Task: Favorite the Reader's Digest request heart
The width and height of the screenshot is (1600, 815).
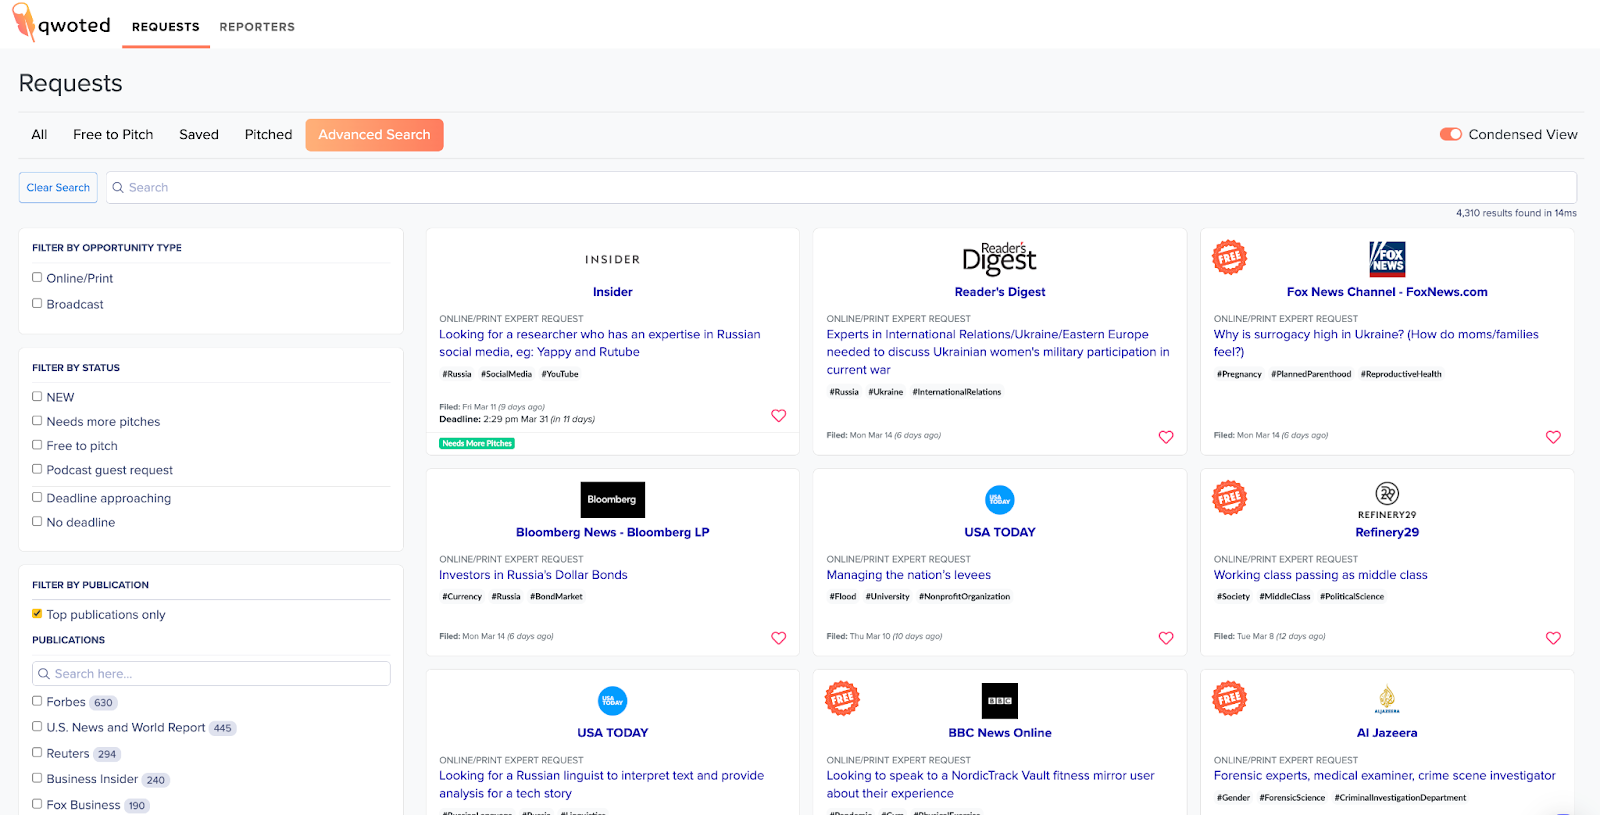Action: (x=1166, y=437)
